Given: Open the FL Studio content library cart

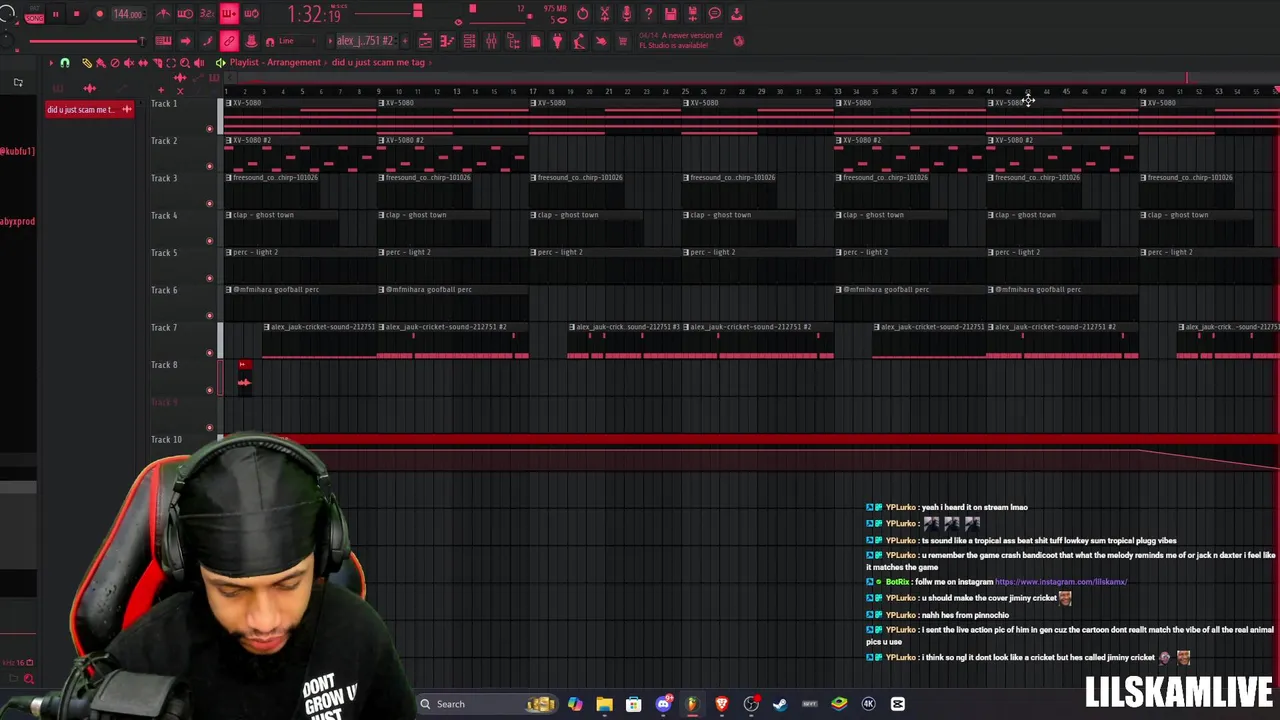Looking at the screenshot, I should tap(622, 41).
